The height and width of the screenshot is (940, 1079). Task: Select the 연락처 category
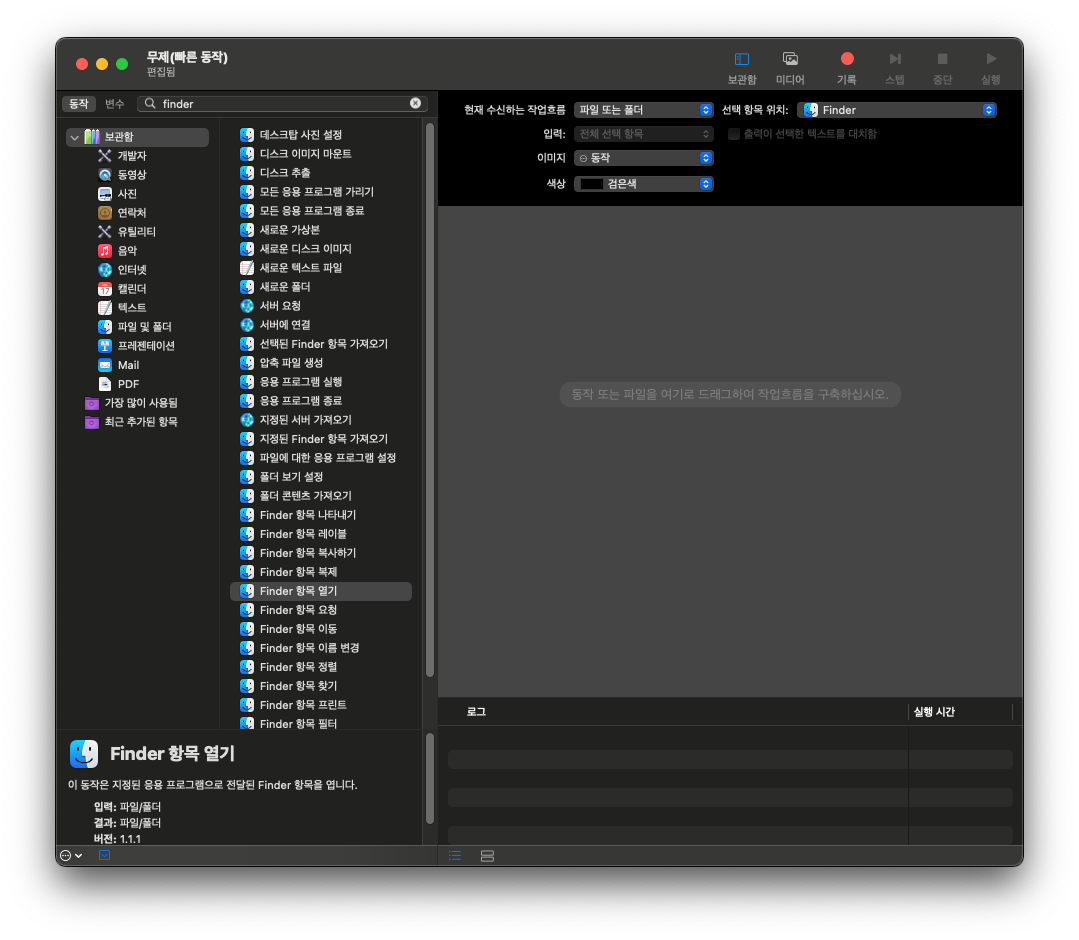click(x=131, y=213)
